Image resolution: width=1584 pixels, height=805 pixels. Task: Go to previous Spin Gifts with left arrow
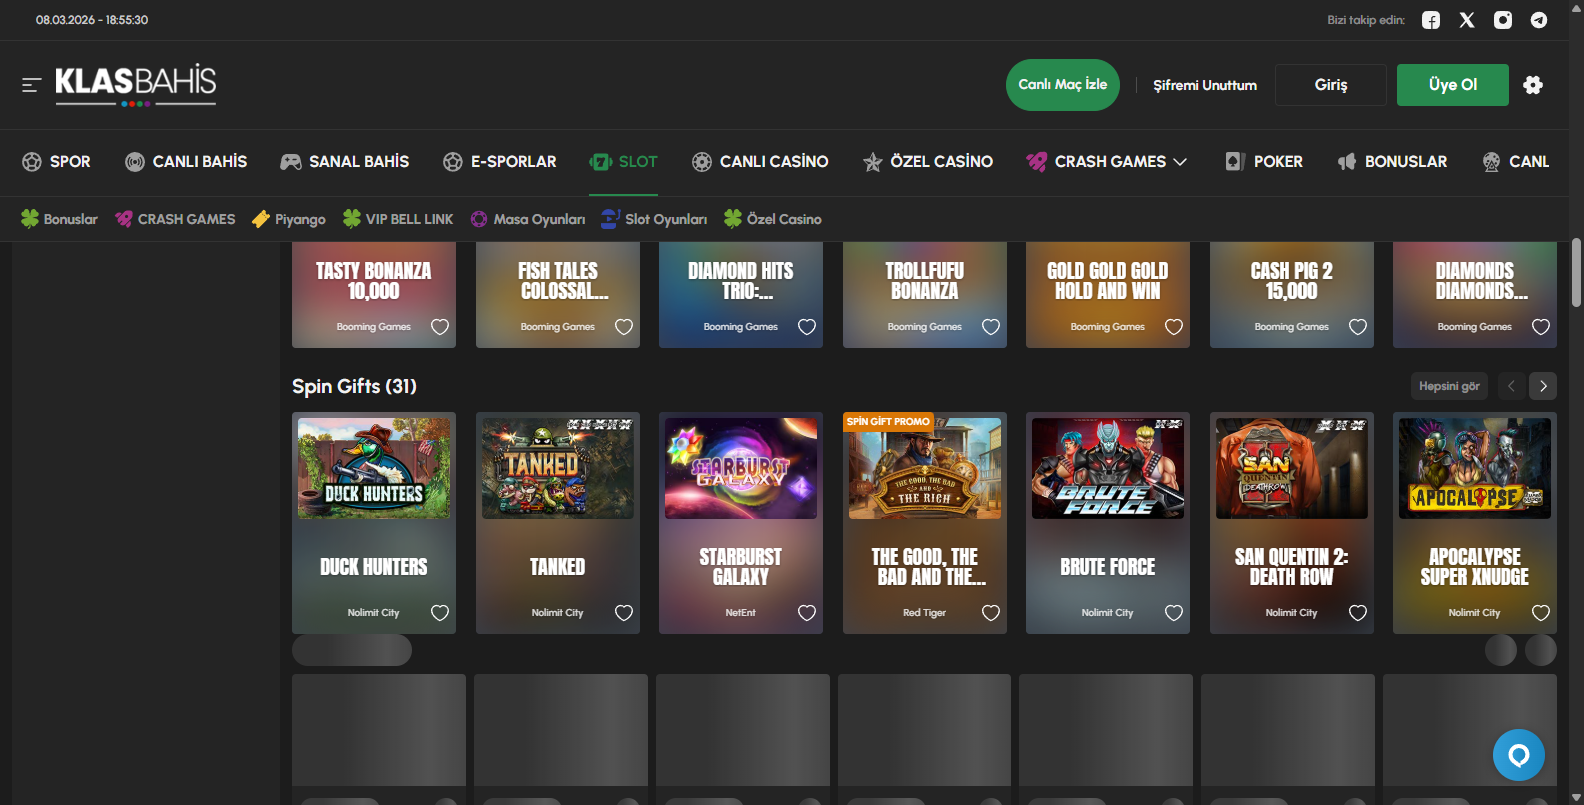pos(1511,386)
